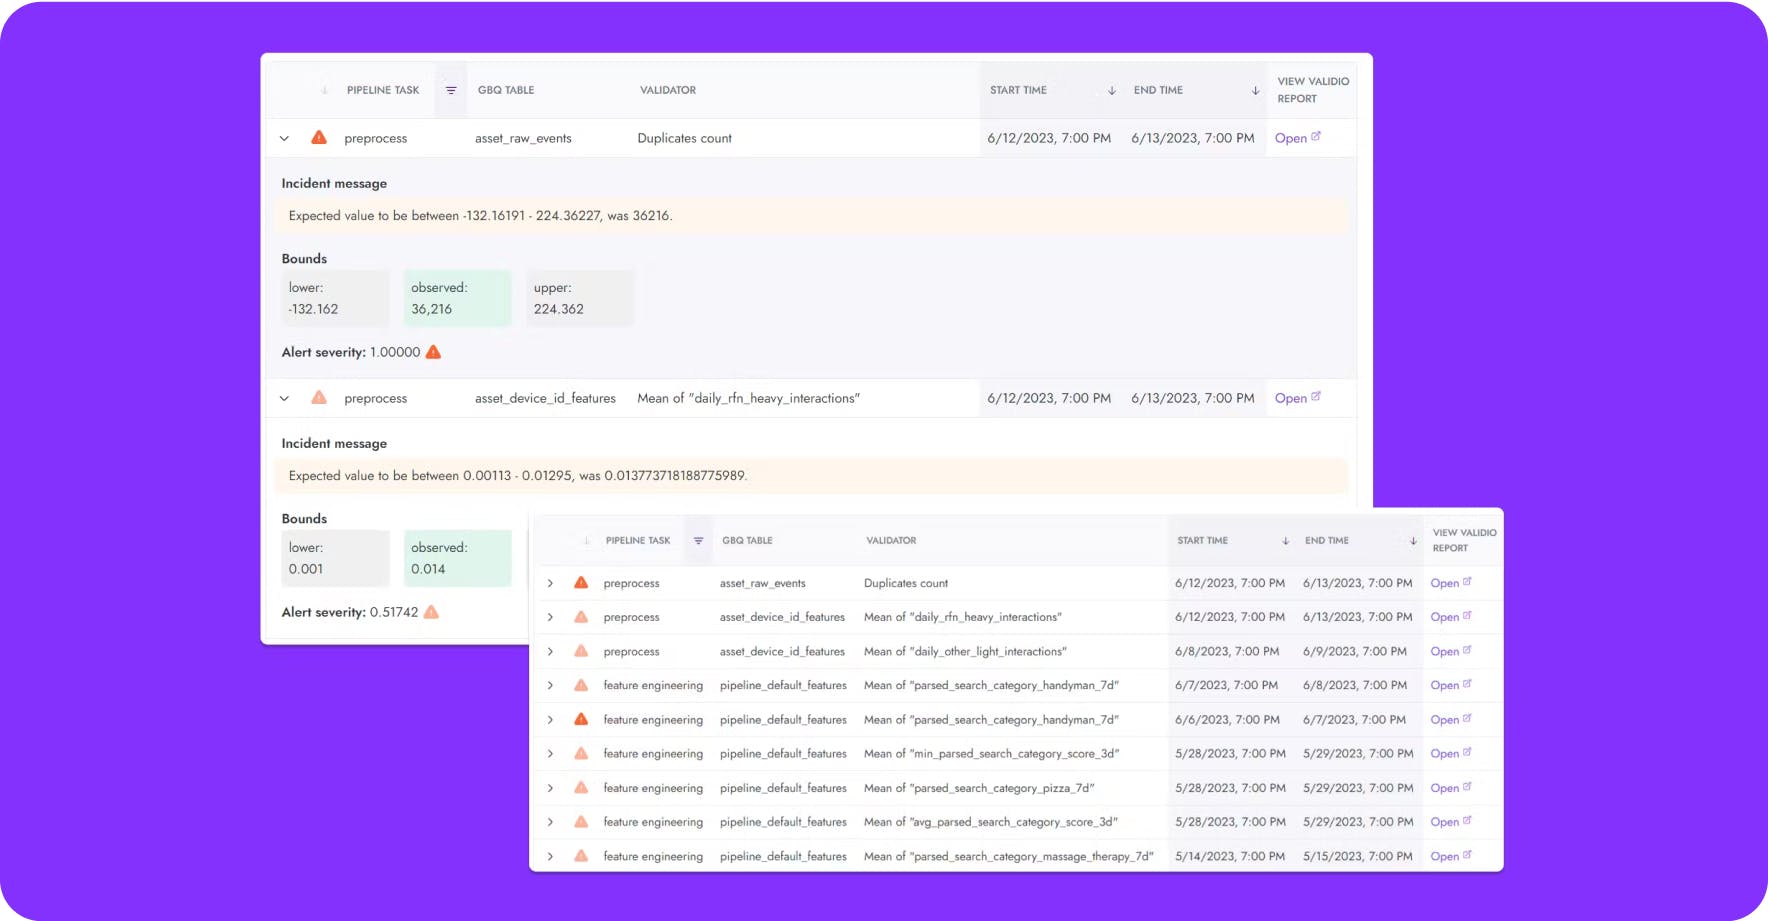Screen dimensions: 1768x921
Task: Click the warning icon beside Alert severity 1.00000
Action: tap(433, 352)
